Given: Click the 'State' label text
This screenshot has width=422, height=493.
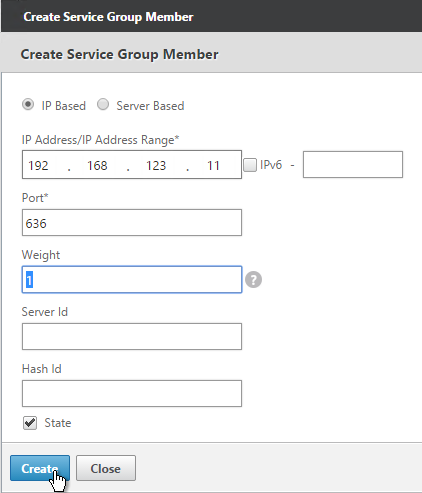Looking at the screenshot, I should tap(58, 423).
